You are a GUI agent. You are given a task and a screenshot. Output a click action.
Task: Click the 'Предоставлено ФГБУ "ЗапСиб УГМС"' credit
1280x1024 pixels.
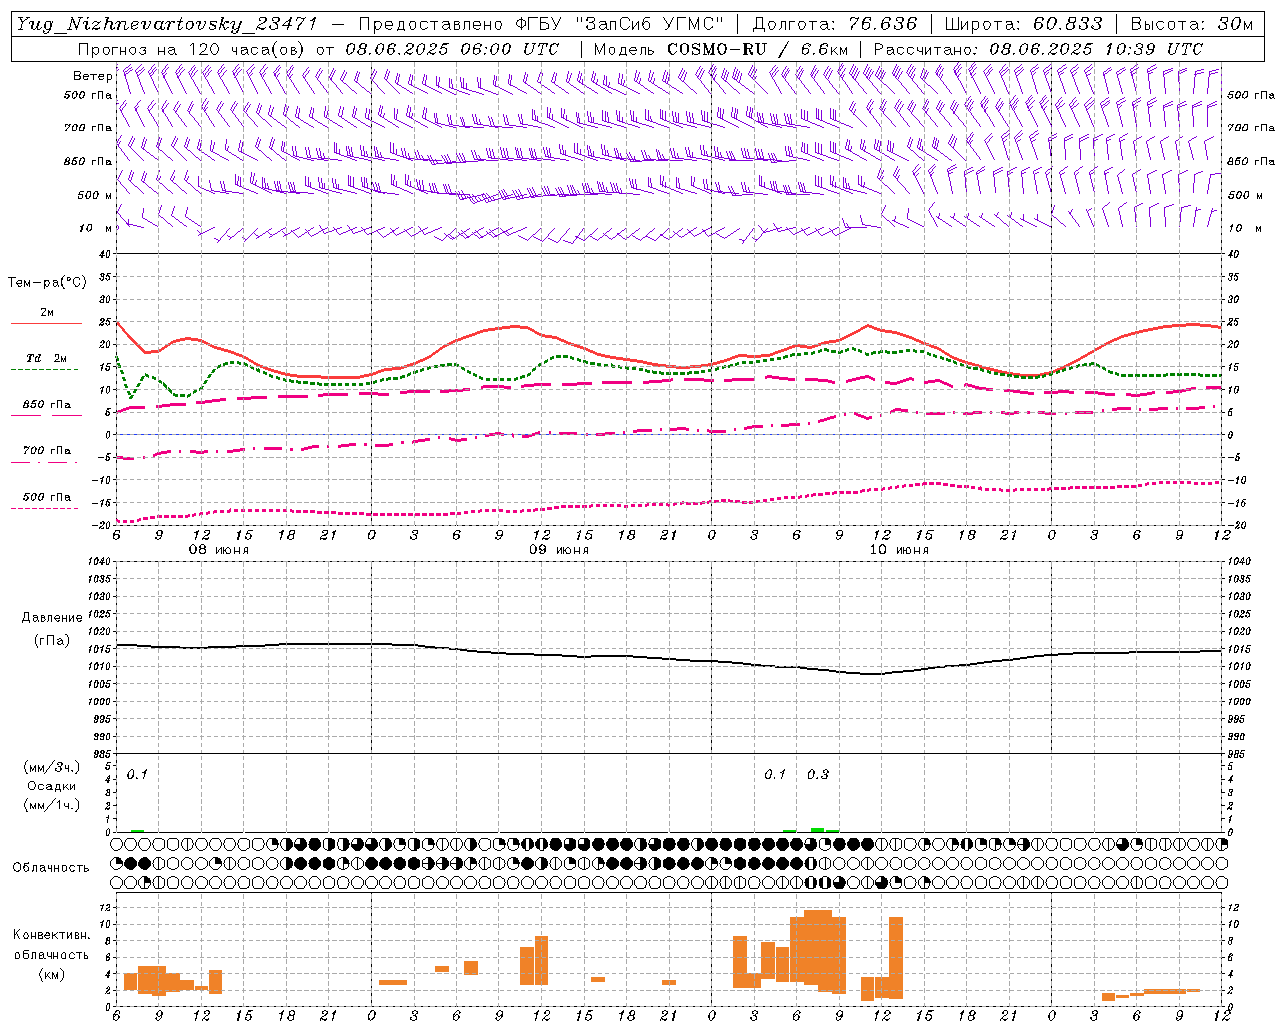click(x=540, y=25)
